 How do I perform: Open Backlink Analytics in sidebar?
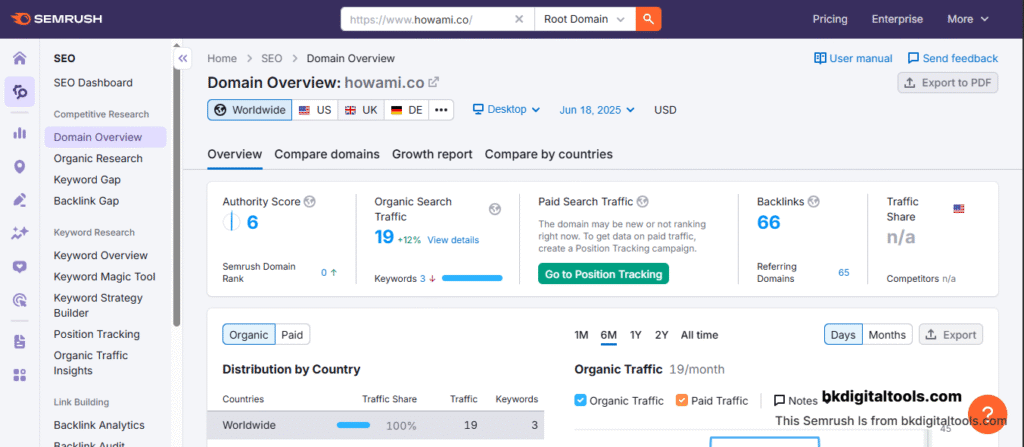pyautogui.click(x=99, y=425)
